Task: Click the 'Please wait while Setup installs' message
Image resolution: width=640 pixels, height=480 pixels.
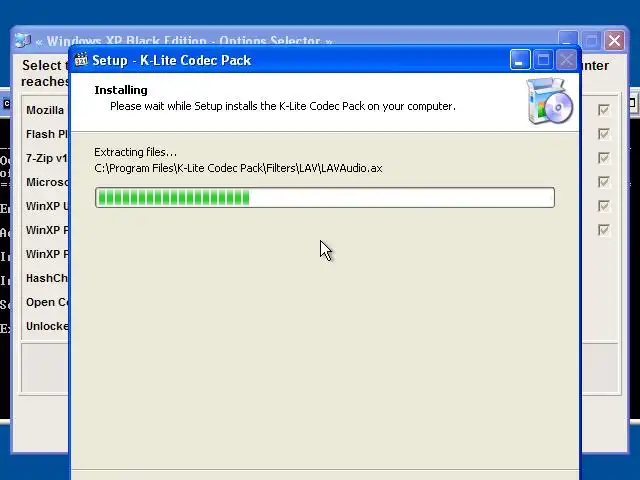Action: tap(283, 106)
